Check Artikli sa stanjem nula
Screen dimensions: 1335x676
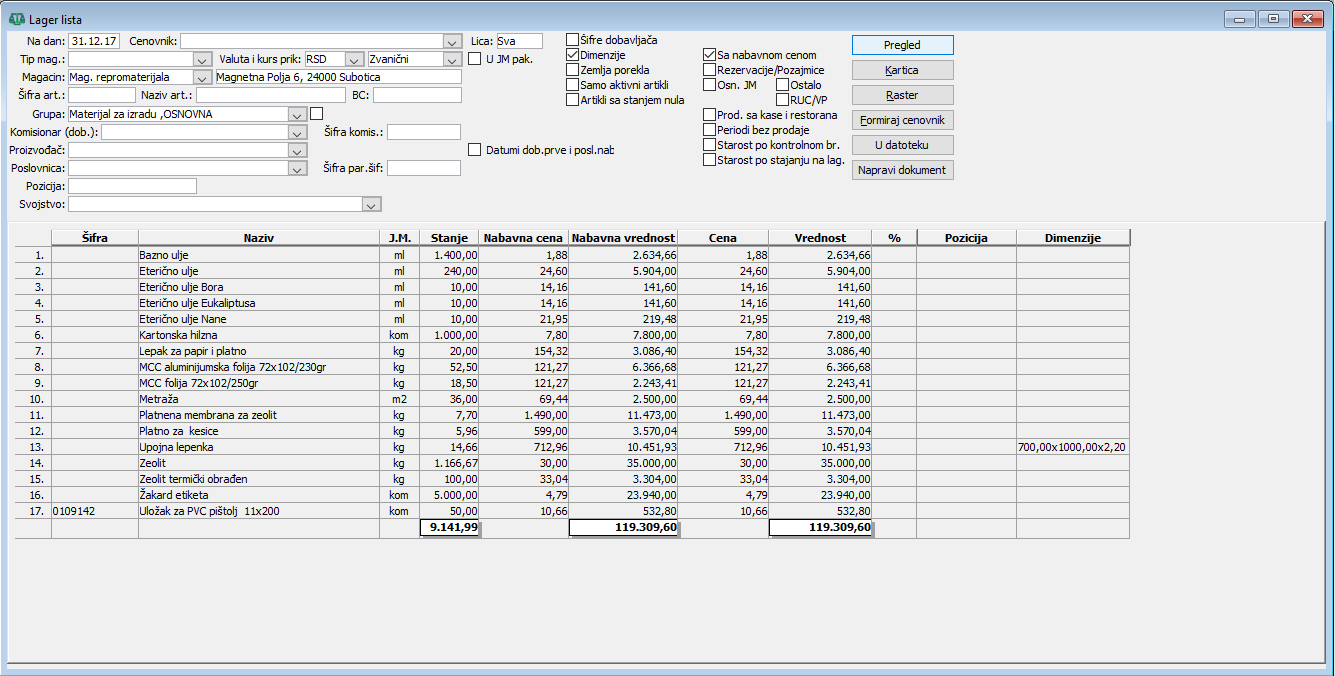pyautogui.click(x=573, y=100)
